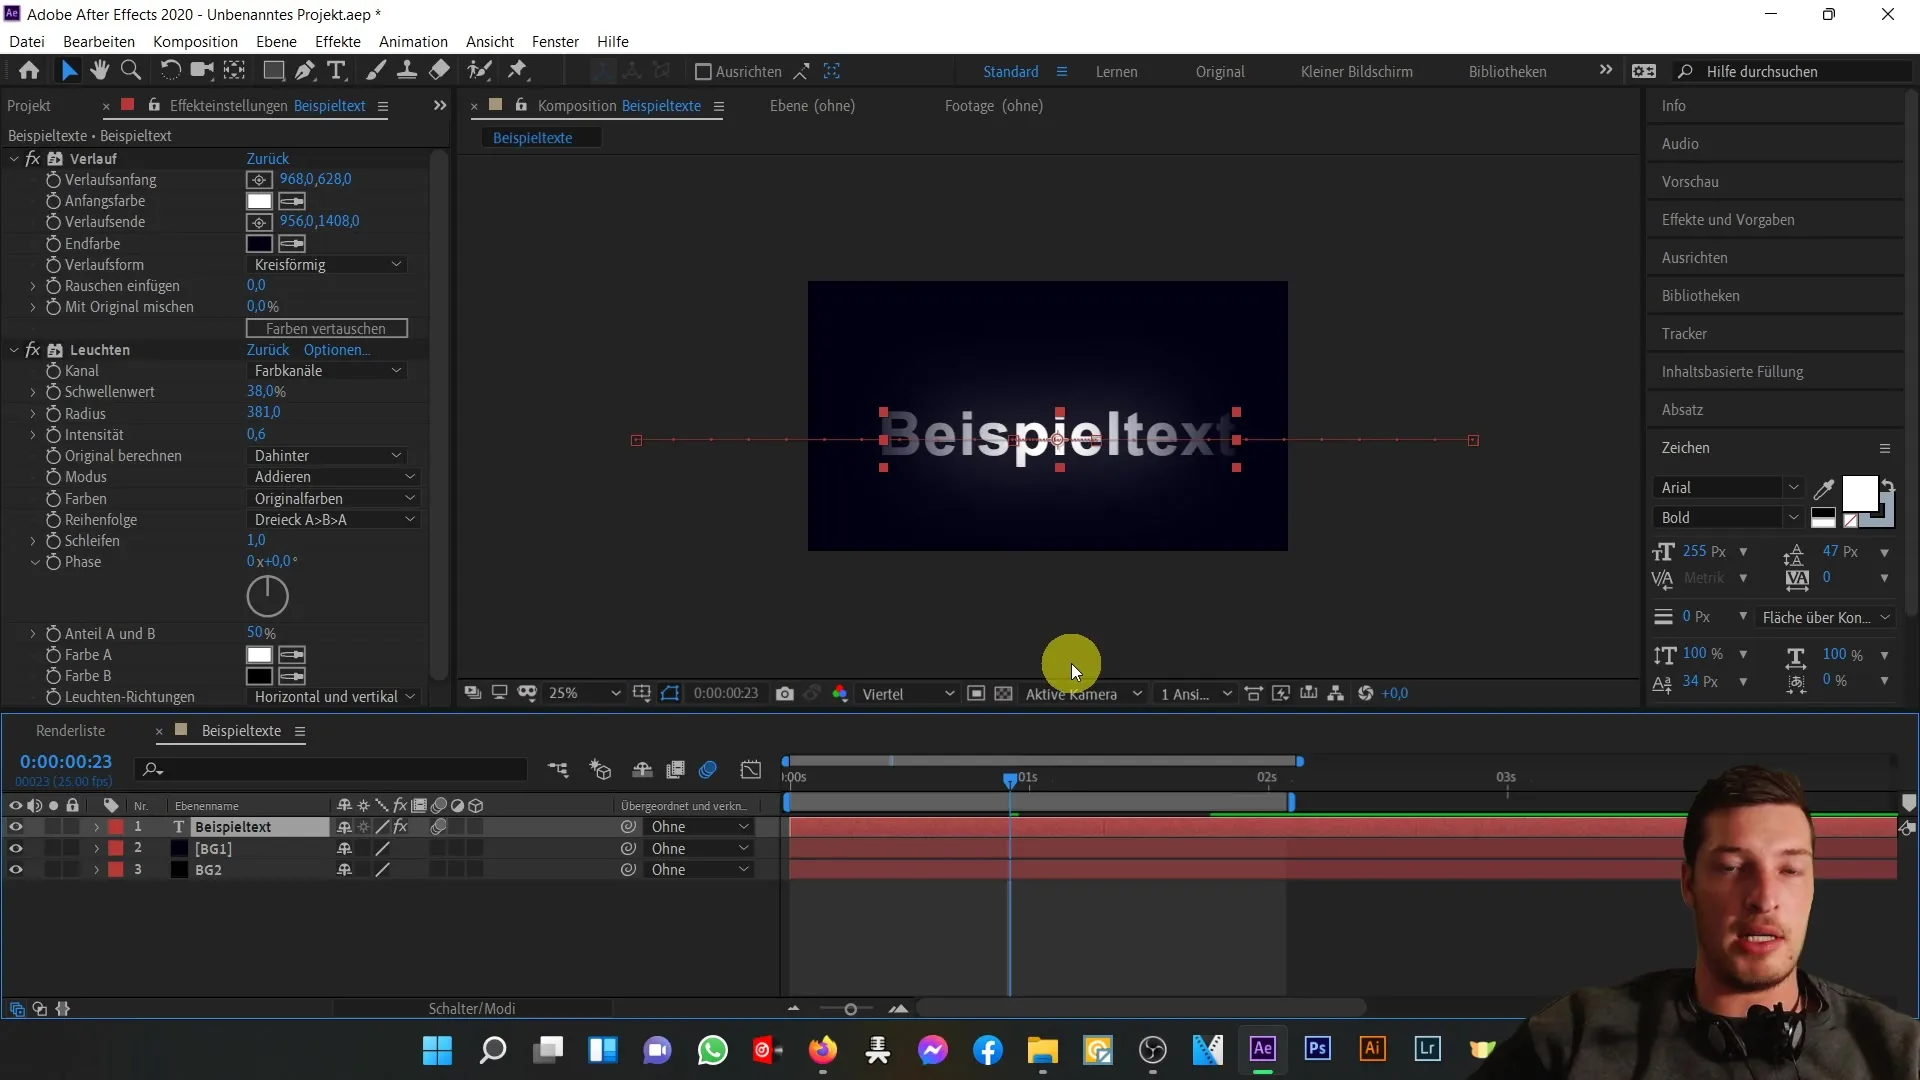The height and width of the screenshot is (1080, 1920).
Task: Drag the Phase rotation dial control
Action: [x=268, y=596]
